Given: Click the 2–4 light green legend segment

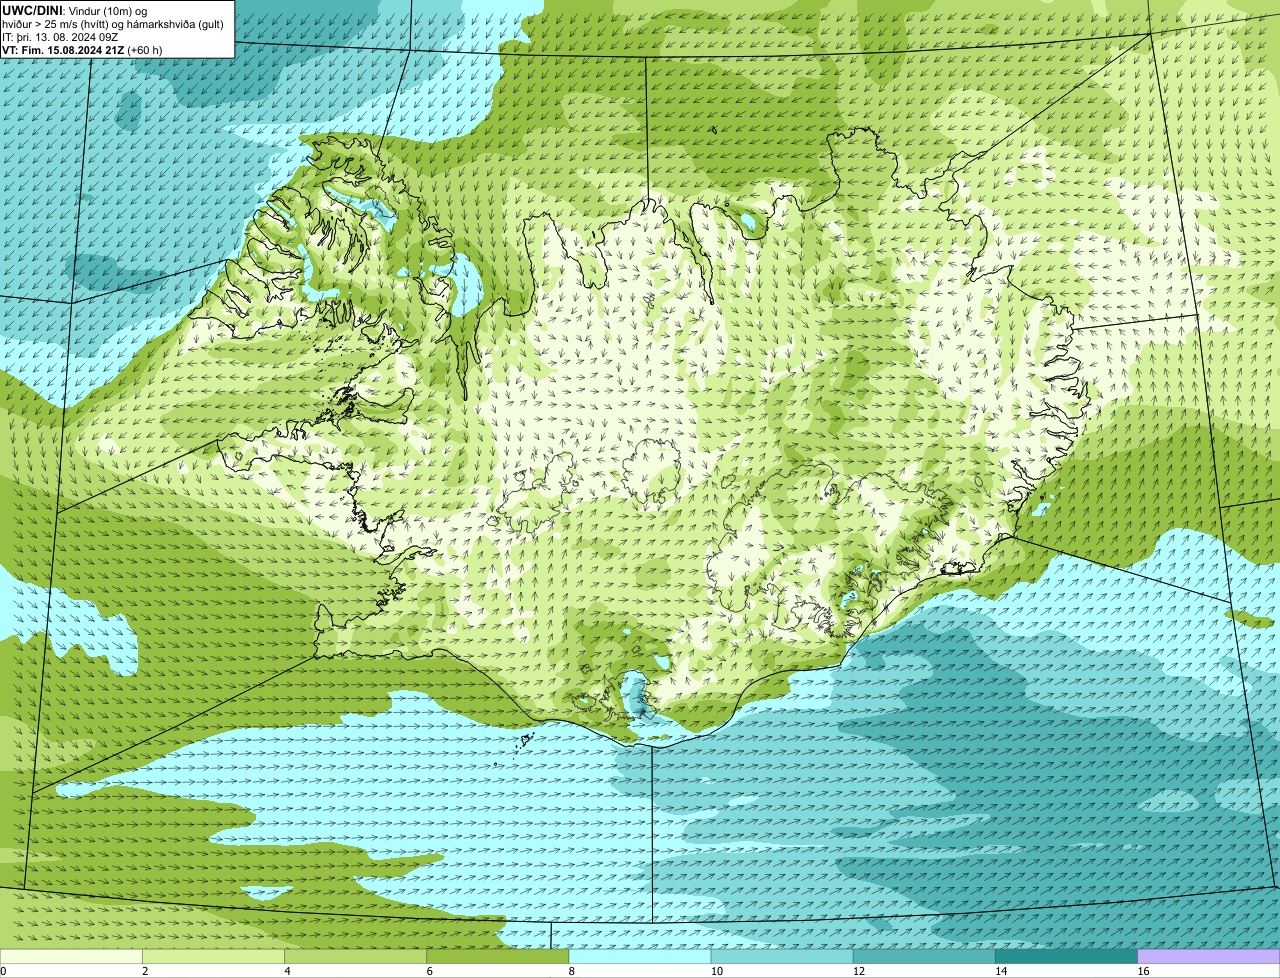Looking at the screenshot, I should pyautogui.click(x=214, y=956).
